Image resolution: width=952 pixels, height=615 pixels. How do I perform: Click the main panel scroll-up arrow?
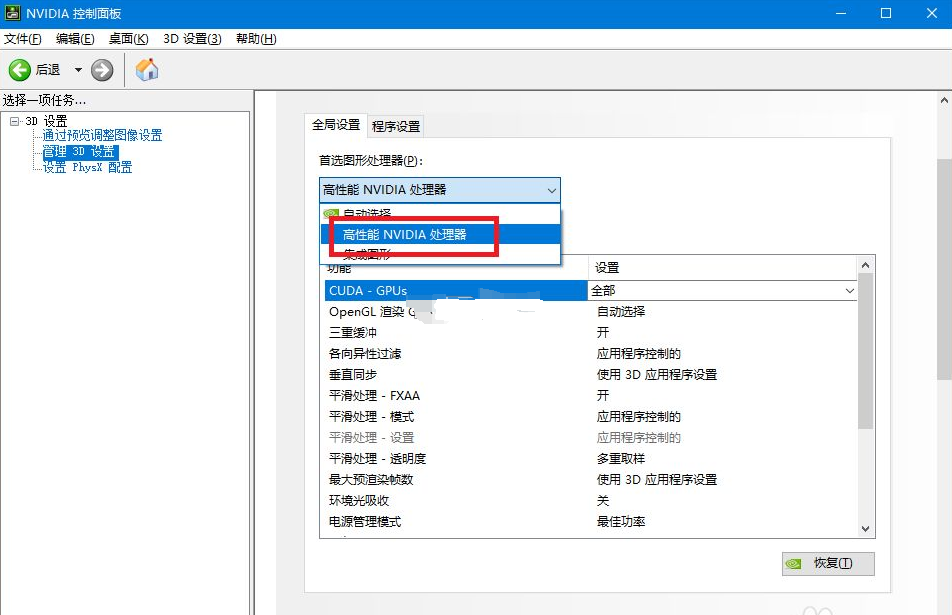coord(944,100)
